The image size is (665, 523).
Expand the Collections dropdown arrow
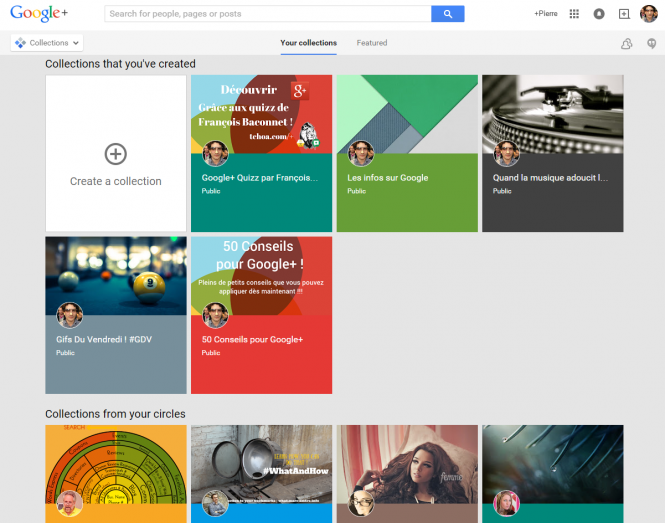pos(75,43)
